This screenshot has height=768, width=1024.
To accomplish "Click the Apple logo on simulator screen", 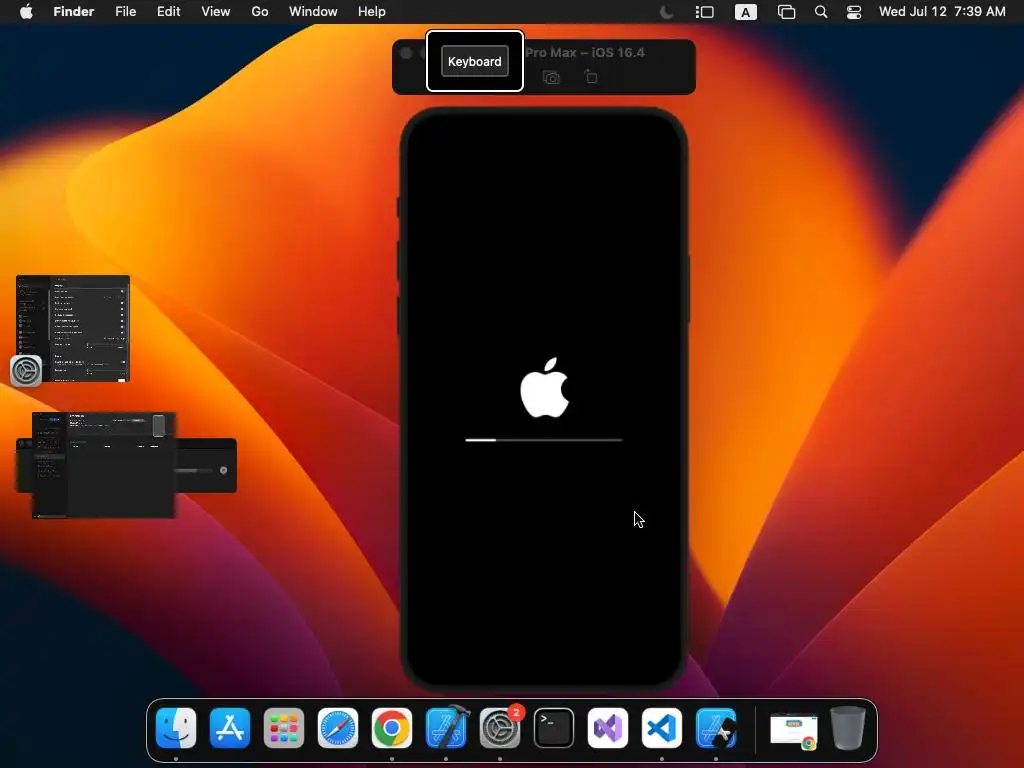I will click(x=544, y=387).
